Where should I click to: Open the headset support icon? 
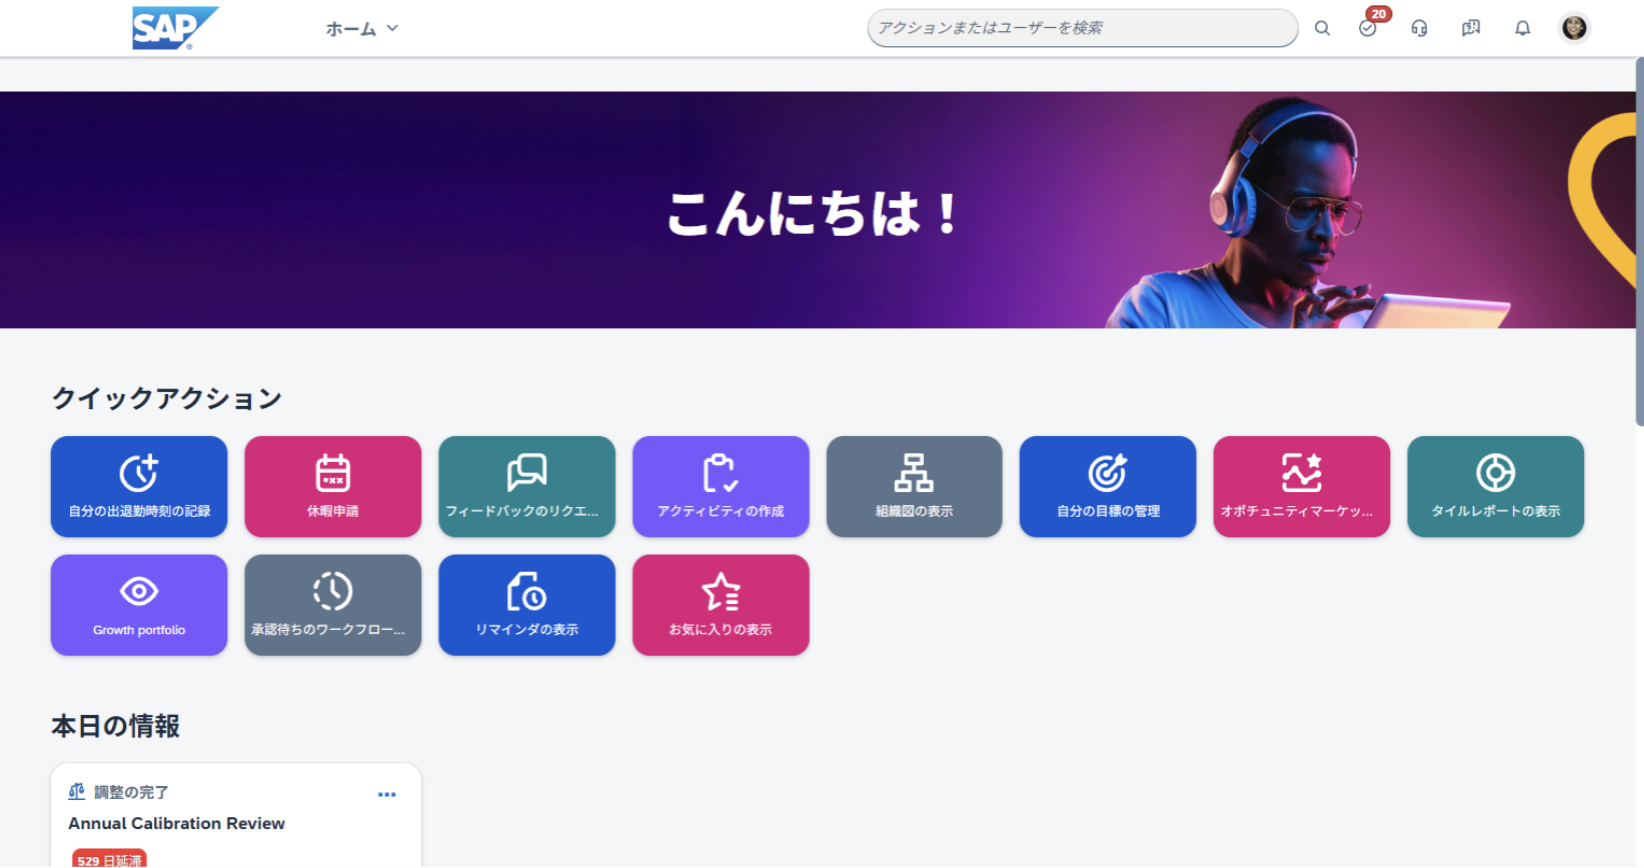pyautogui.click(x=1419, y=28)
